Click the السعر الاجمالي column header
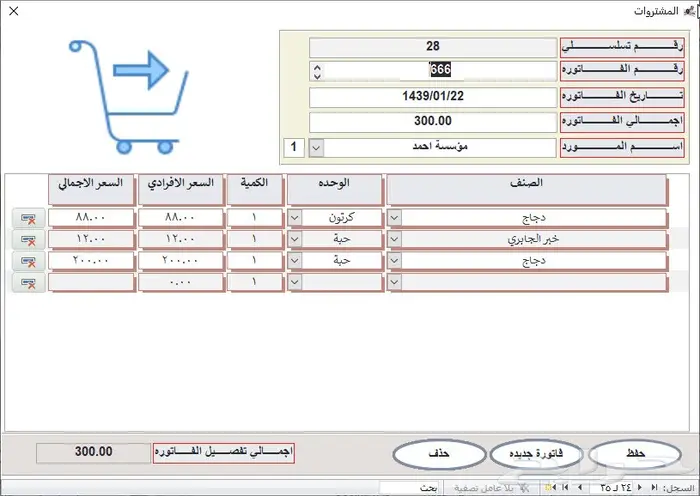The width and height of the screenshot is (700, 496). tap(91, 189)
